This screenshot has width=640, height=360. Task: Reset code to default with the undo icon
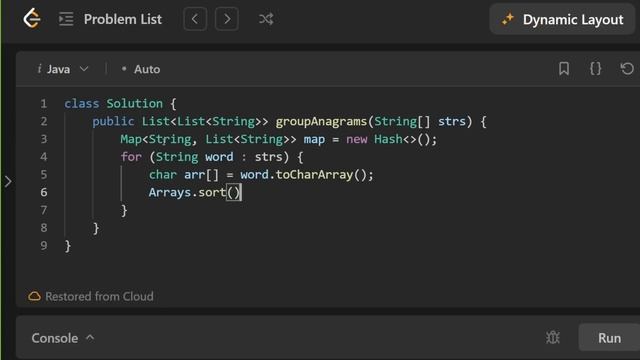pyautogui.click(x=627, y=69)
